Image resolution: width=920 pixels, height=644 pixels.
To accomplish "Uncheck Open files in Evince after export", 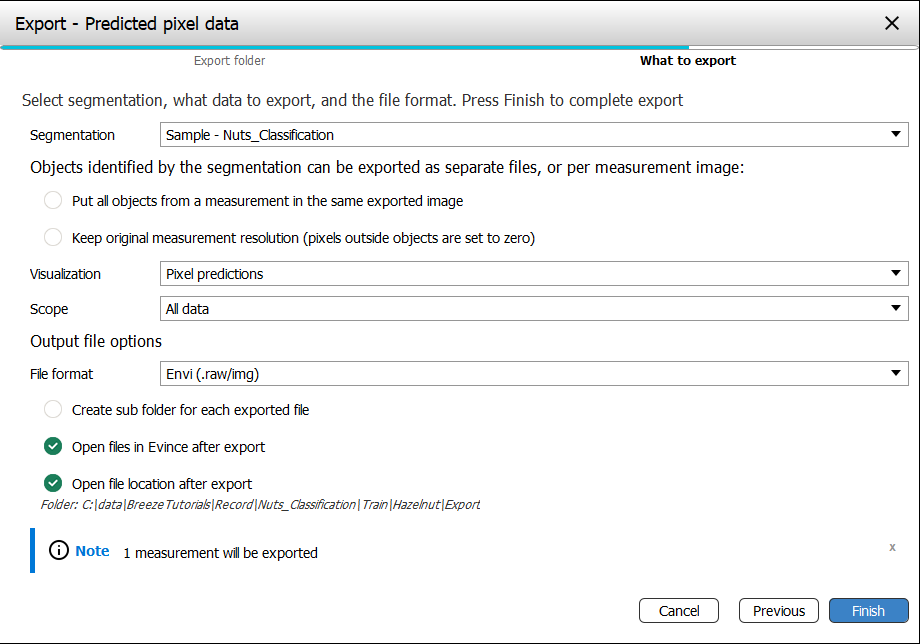I will point(53,447).
